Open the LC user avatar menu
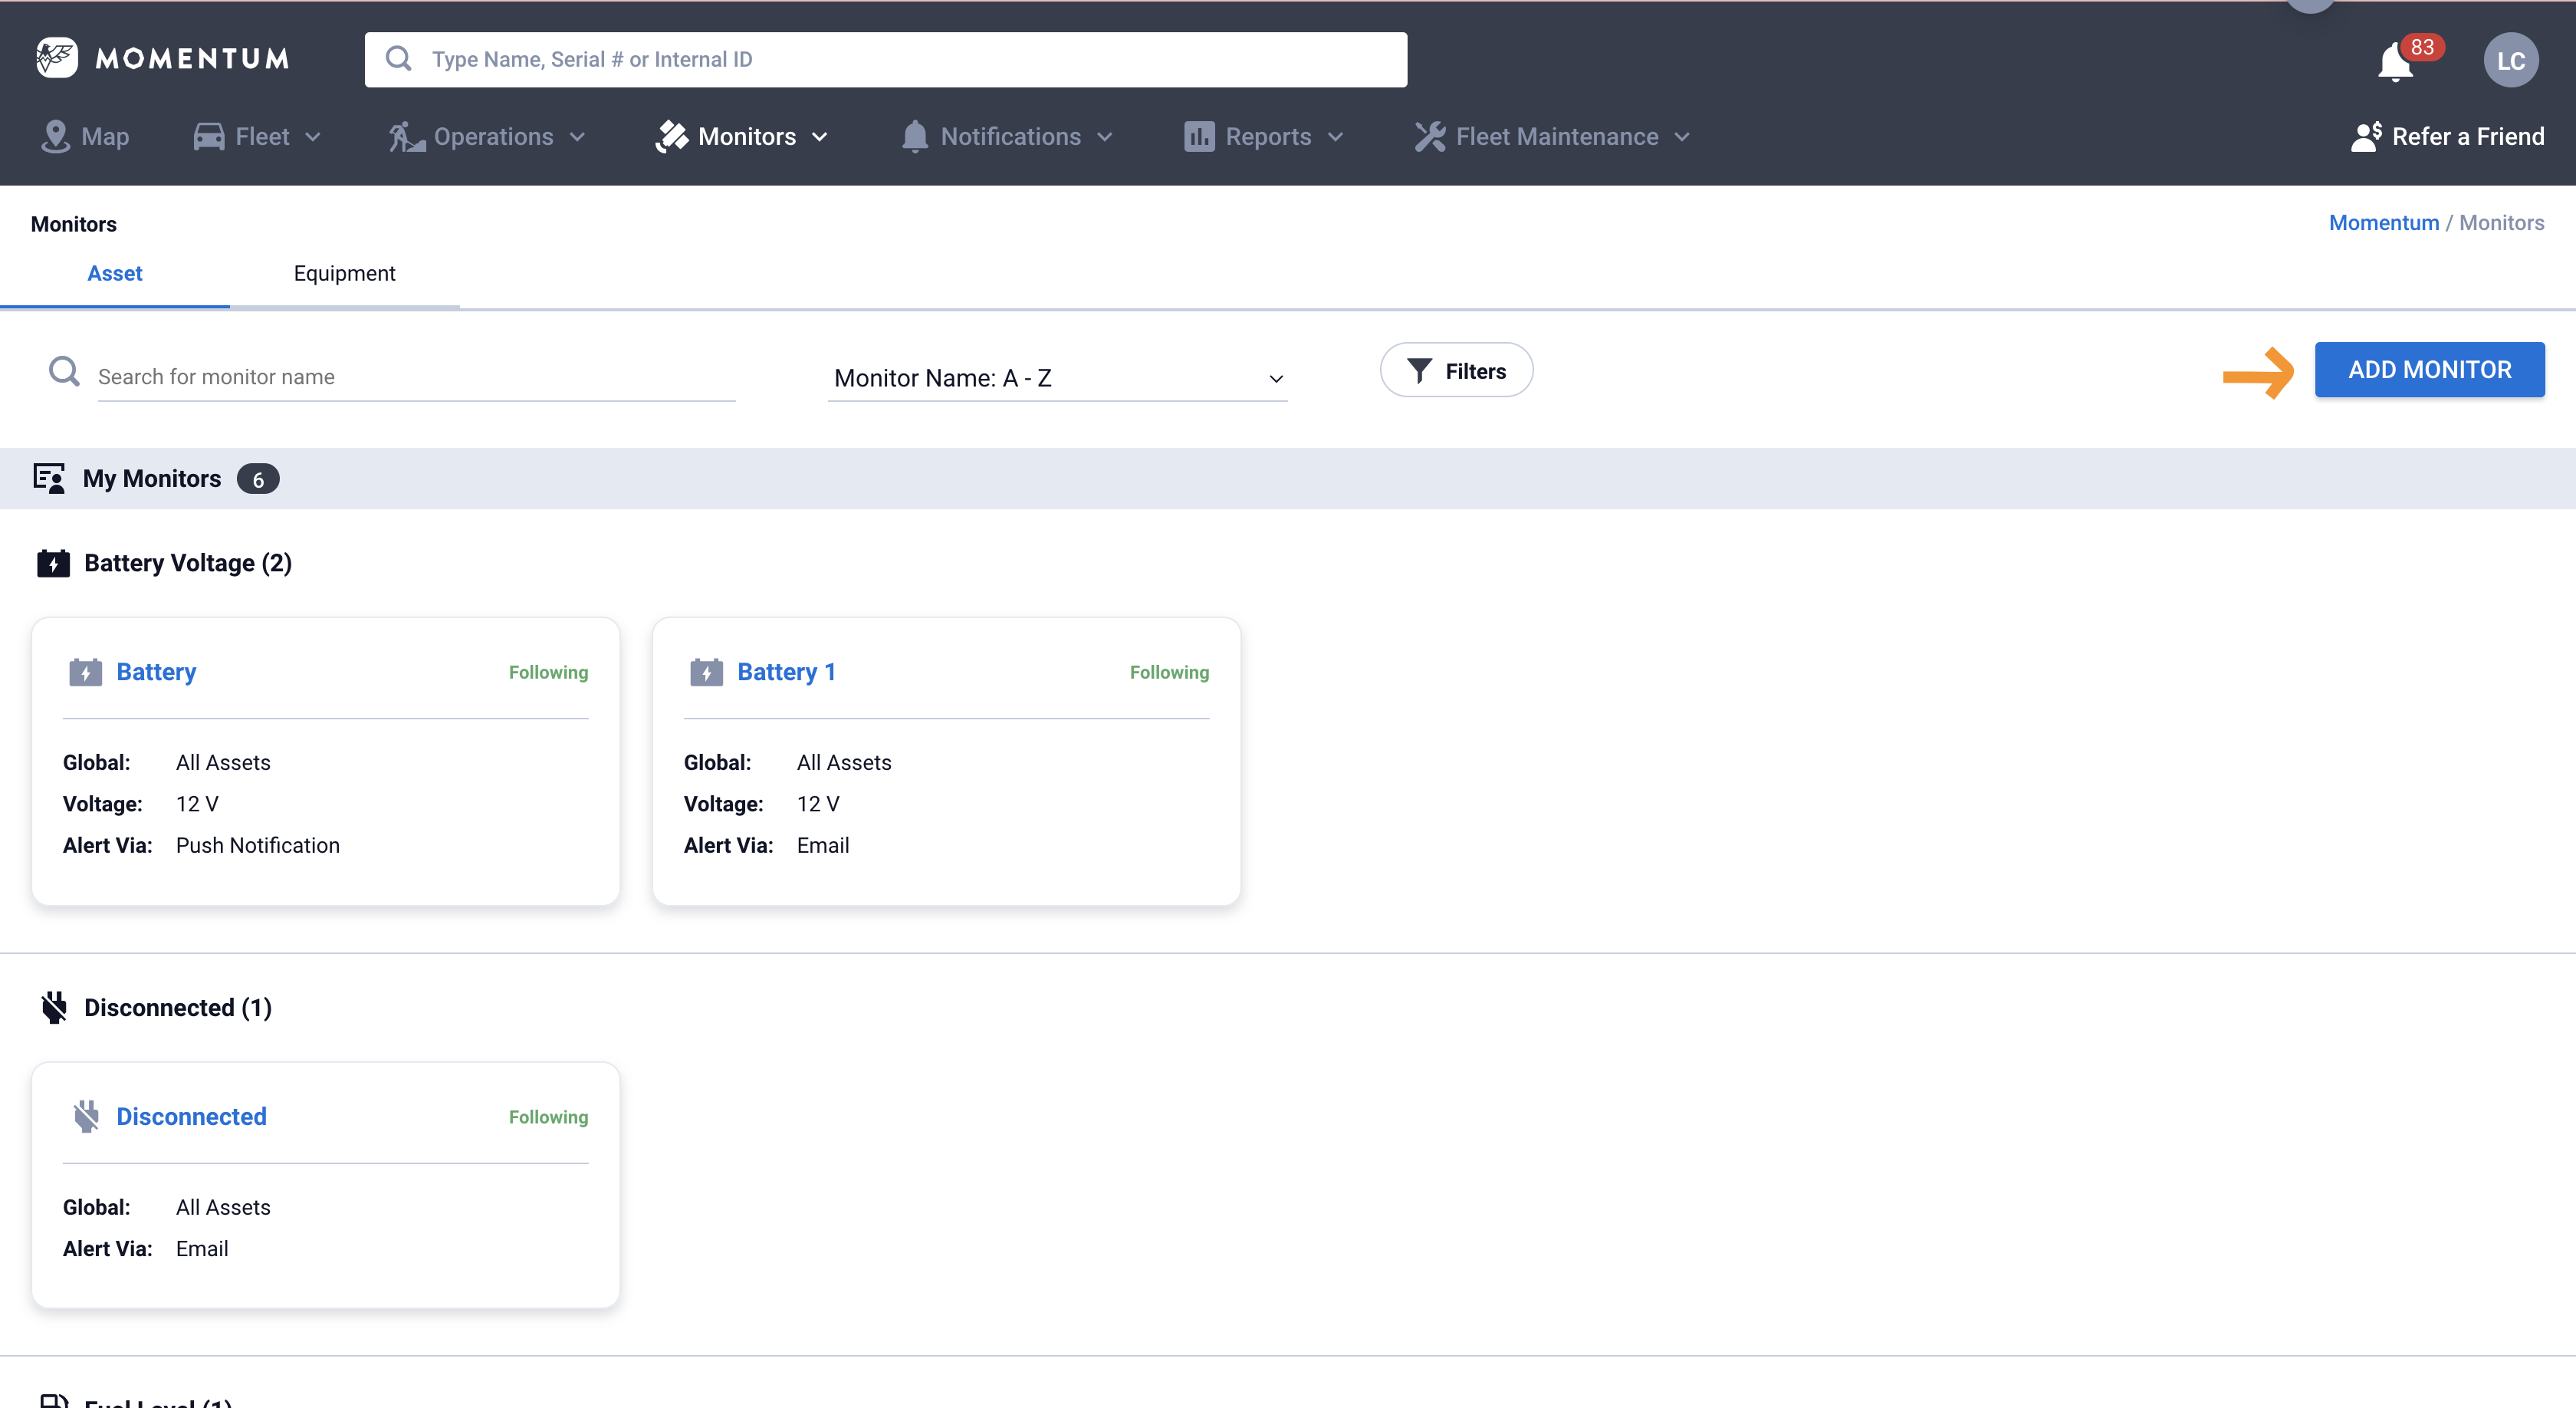This screenshot has width=2576, height=1408. [x=2510, y=61]
